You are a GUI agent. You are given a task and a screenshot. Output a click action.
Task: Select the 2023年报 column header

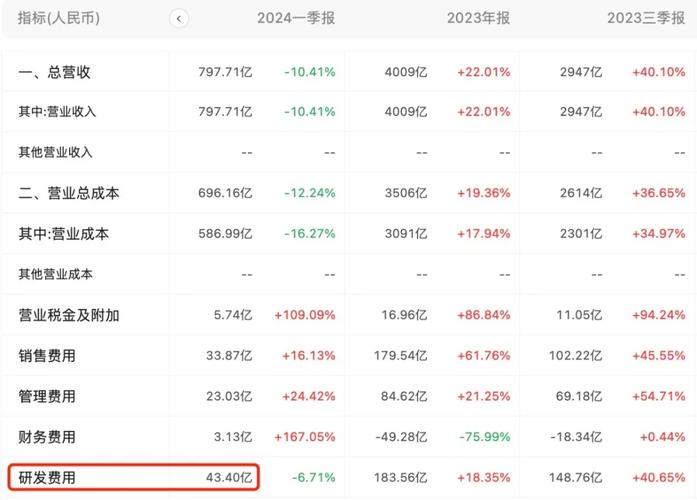point(478,18)
